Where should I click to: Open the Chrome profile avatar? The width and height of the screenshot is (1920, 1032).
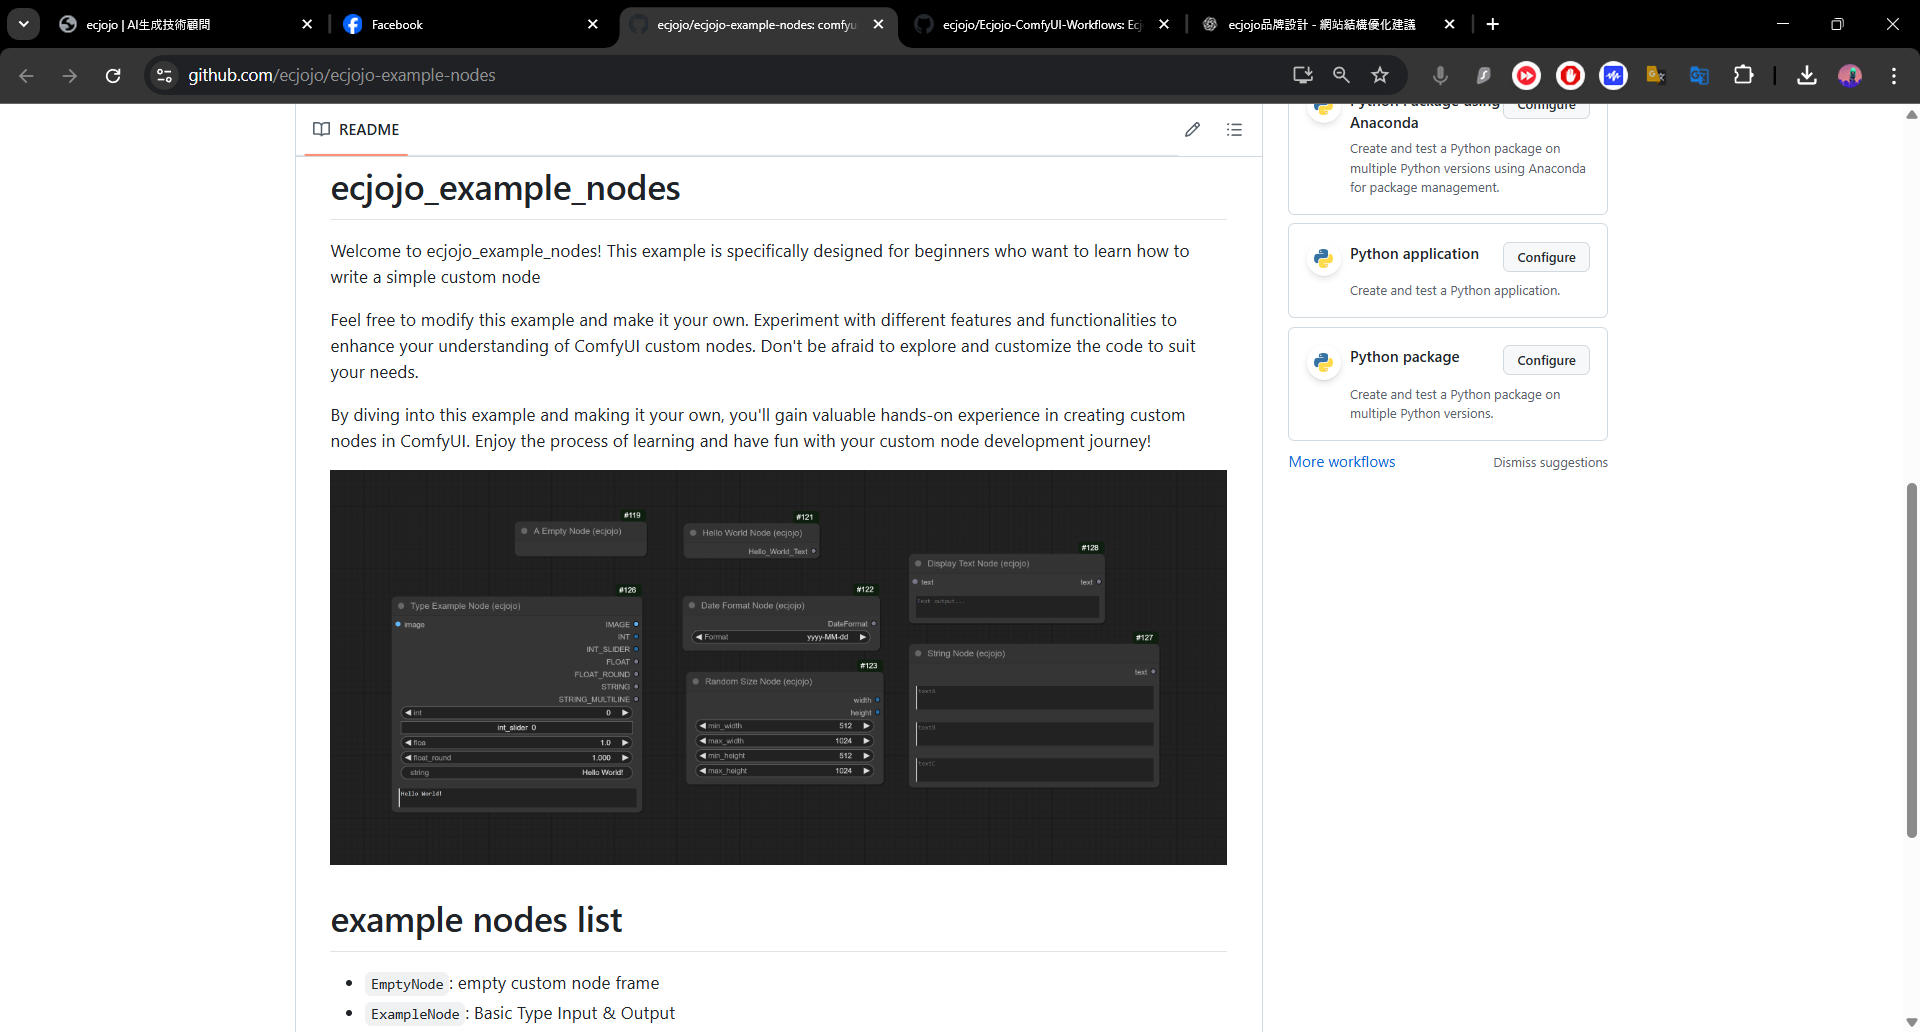point(1850,75)
